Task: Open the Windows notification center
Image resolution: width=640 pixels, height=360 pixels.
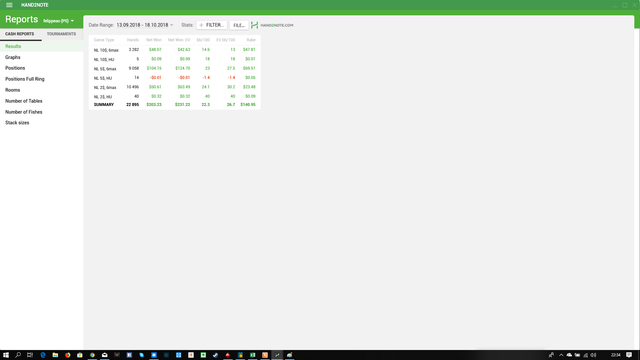Action: (x=629, y=355)
